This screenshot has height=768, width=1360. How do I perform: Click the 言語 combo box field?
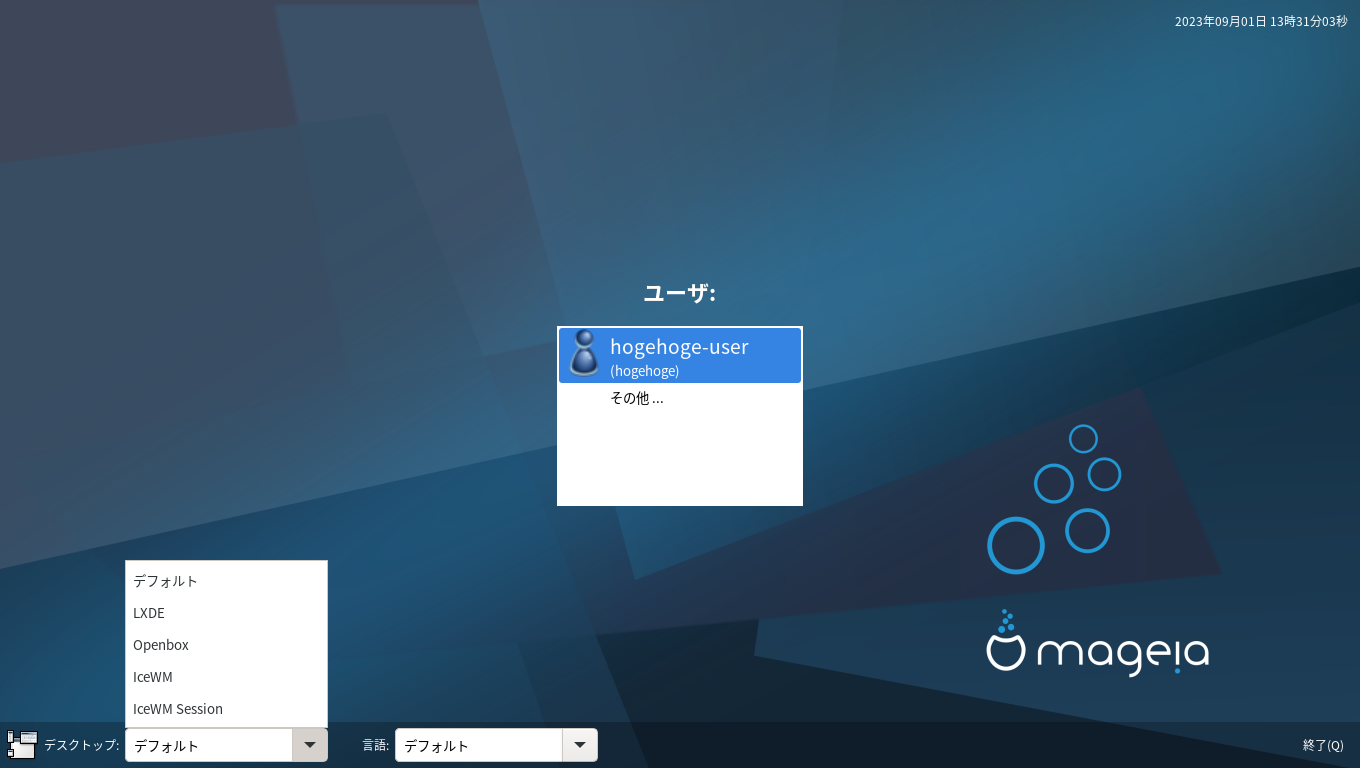click(479, 745)
